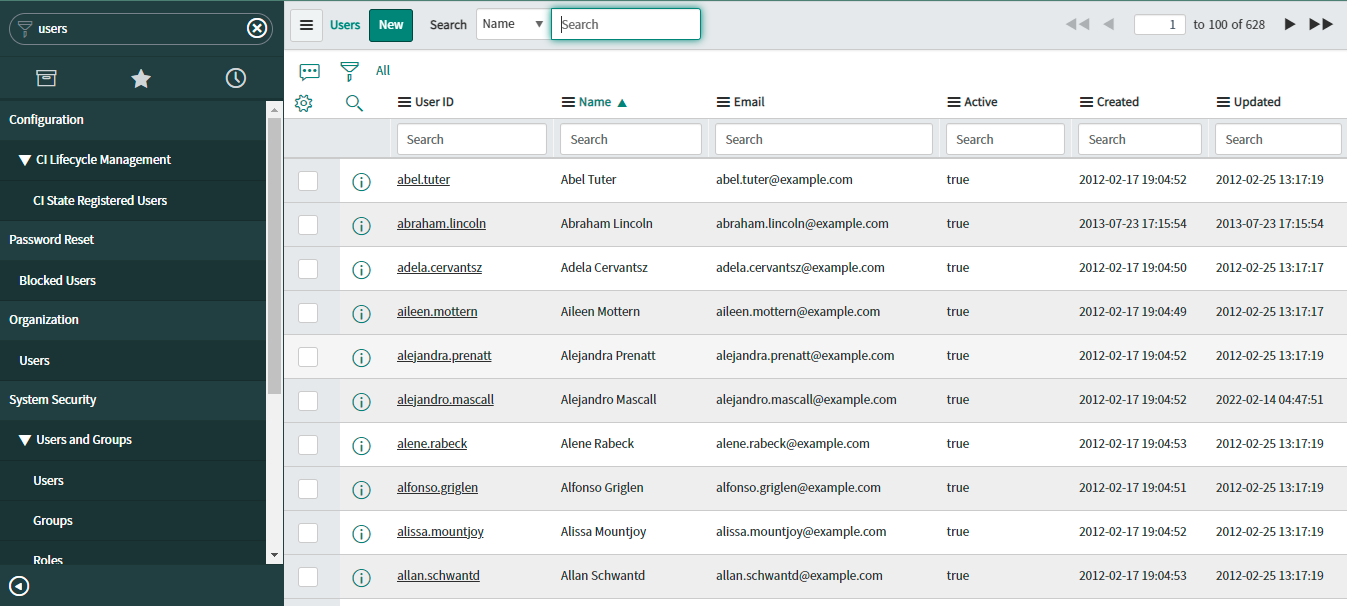
Task: Tick the Alejandro Mascall row checkbox
Action: coord(308,400)
